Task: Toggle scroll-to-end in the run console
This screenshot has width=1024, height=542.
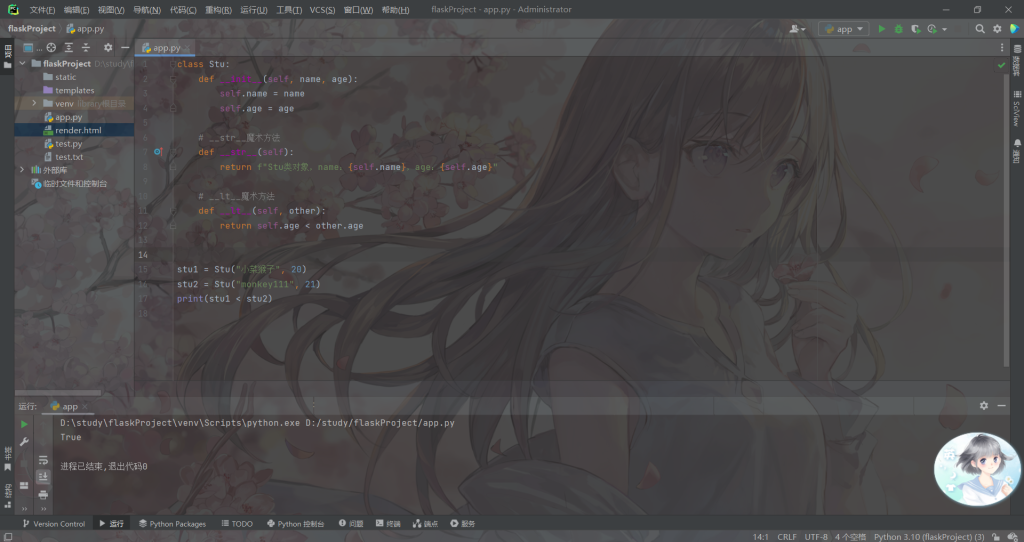Action: 43,478
